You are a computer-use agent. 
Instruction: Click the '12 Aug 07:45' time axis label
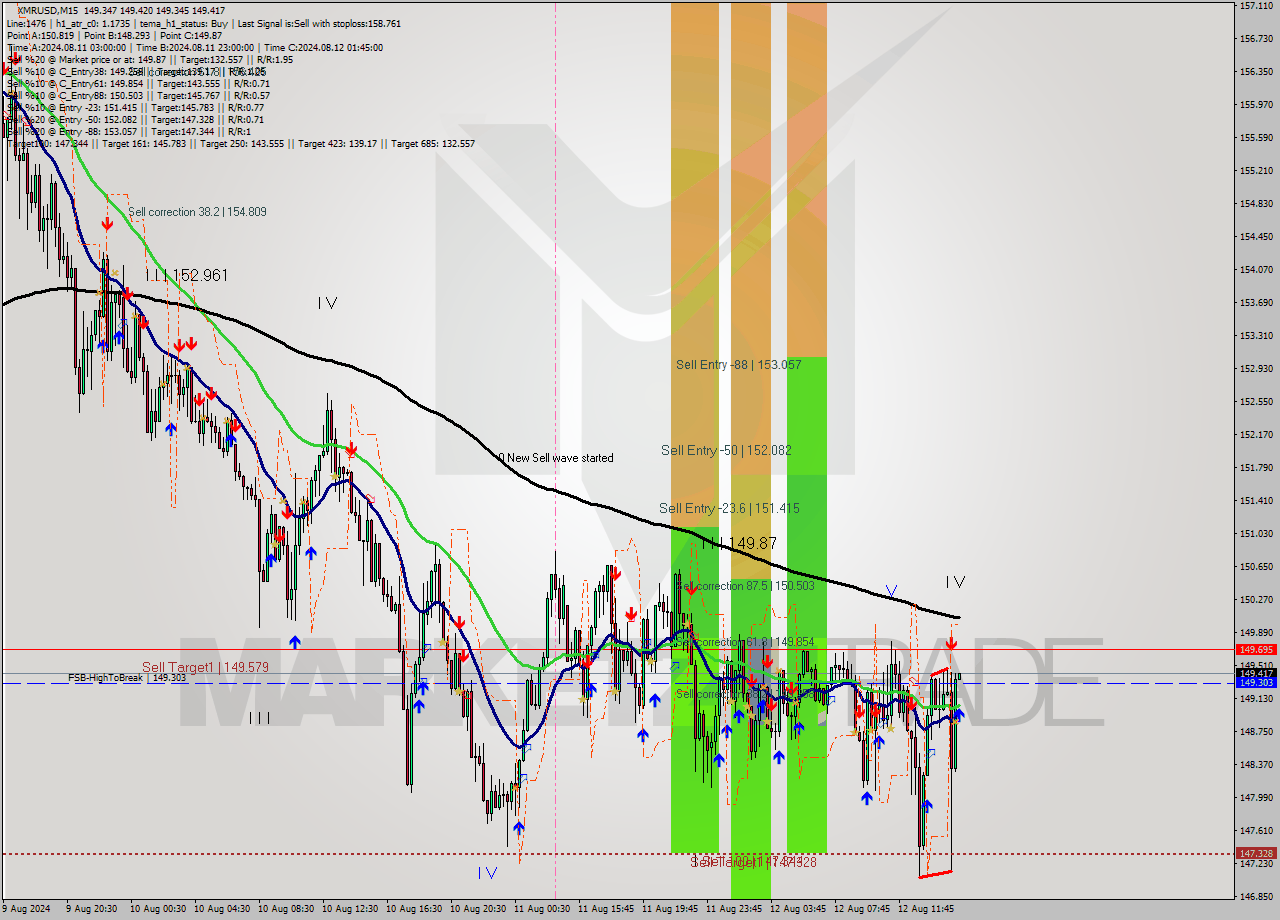tap(862, 910)
